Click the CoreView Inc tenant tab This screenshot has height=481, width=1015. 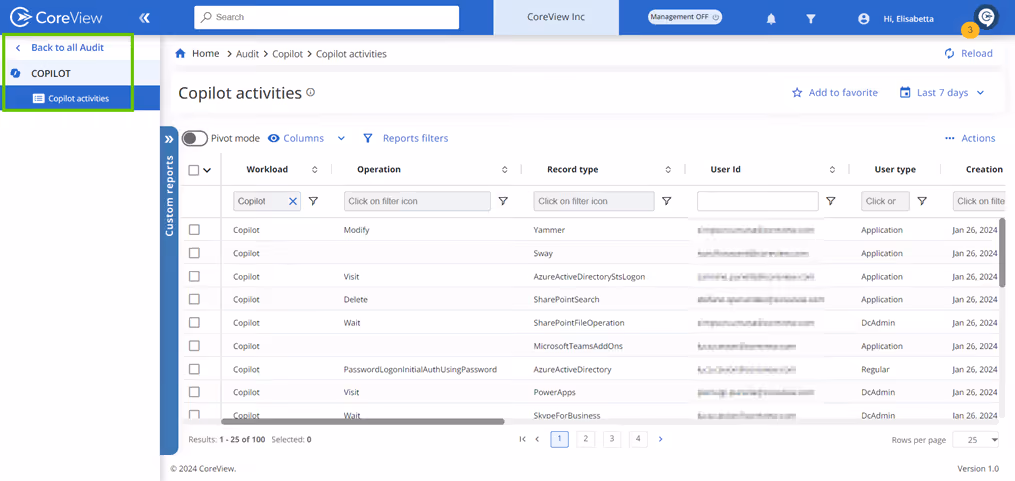point(556,17)
